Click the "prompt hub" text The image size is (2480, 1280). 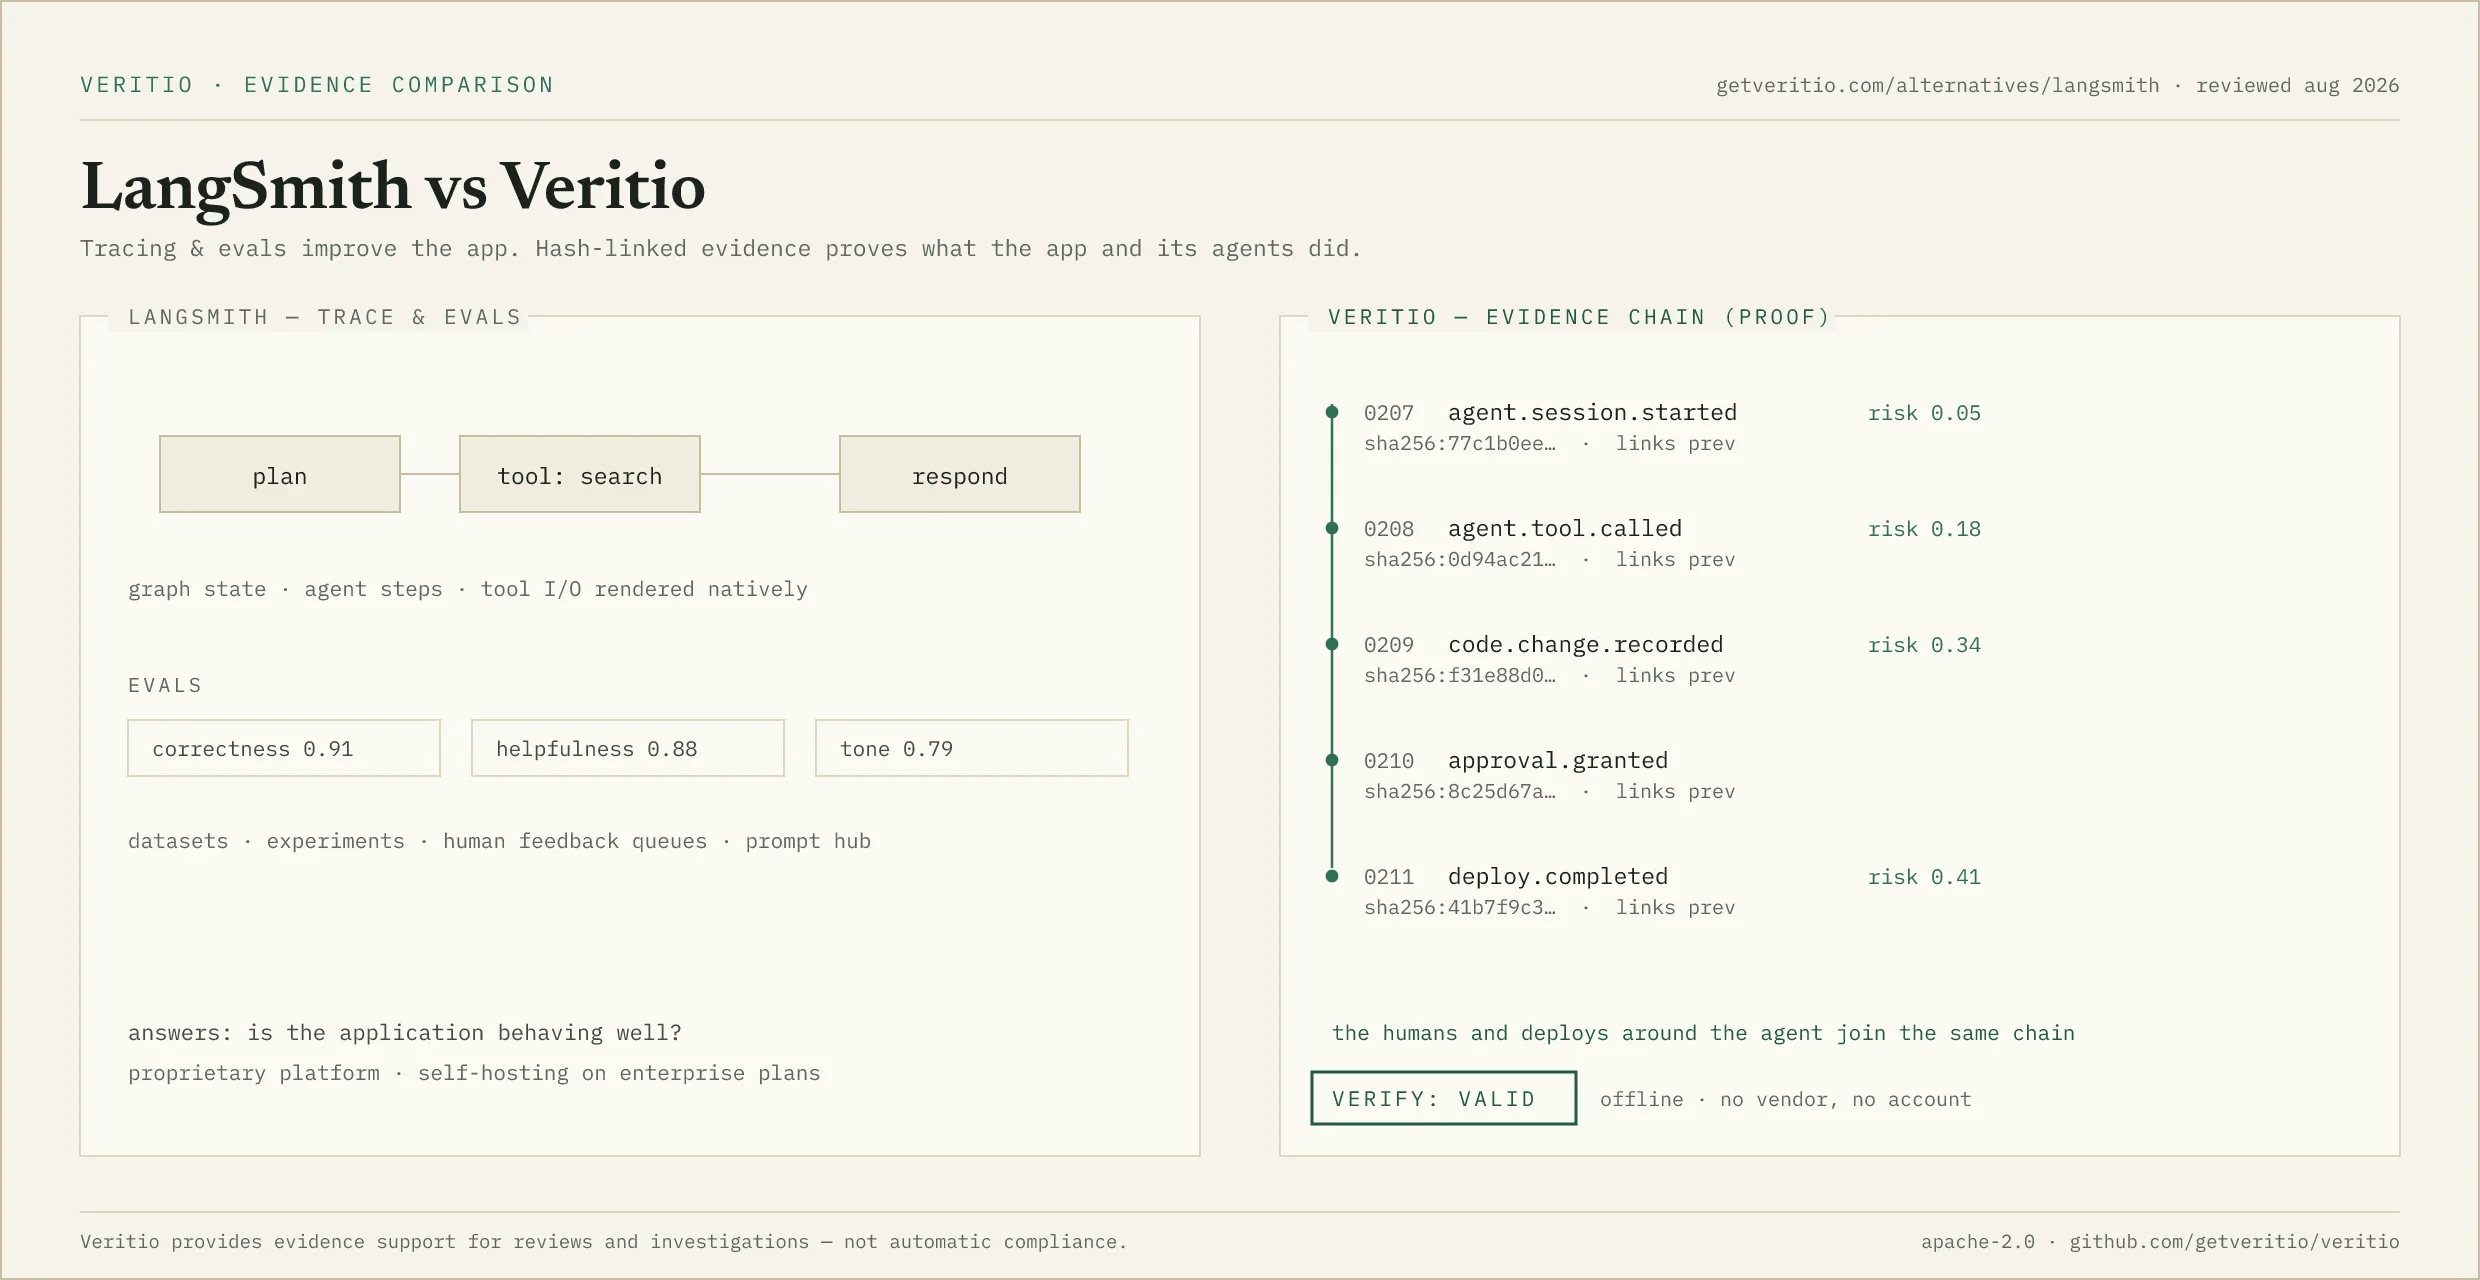pyautogui.click(x=808, y=841)
